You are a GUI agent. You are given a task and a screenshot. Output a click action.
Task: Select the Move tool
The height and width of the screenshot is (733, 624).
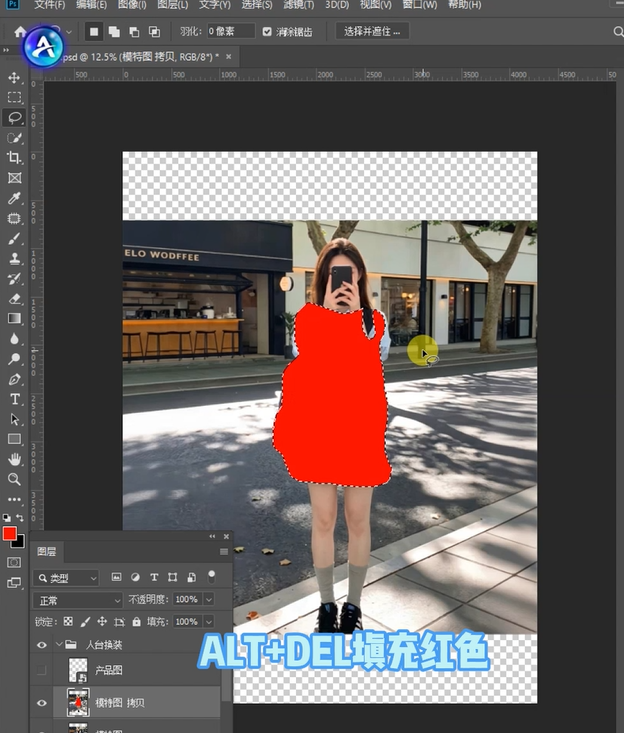coord(14,77)
